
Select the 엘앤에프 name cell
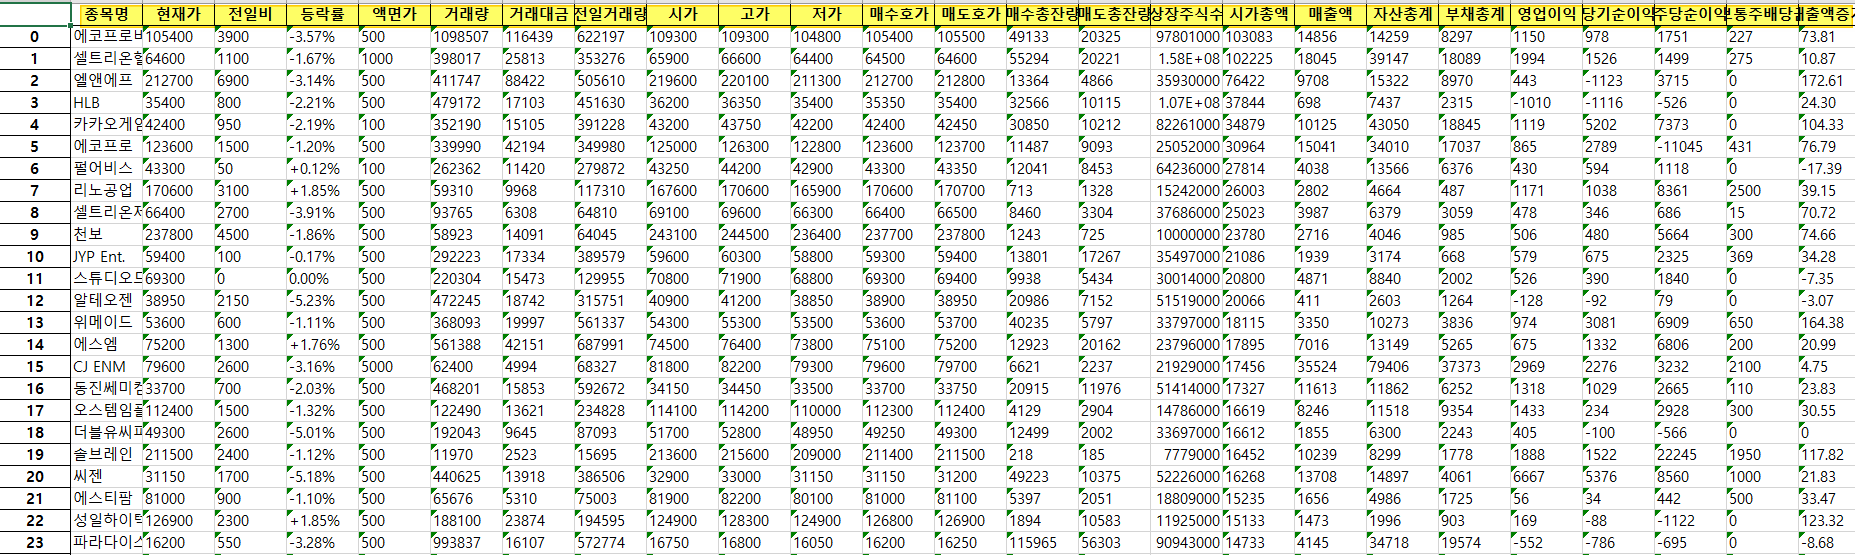click(107, 81)
